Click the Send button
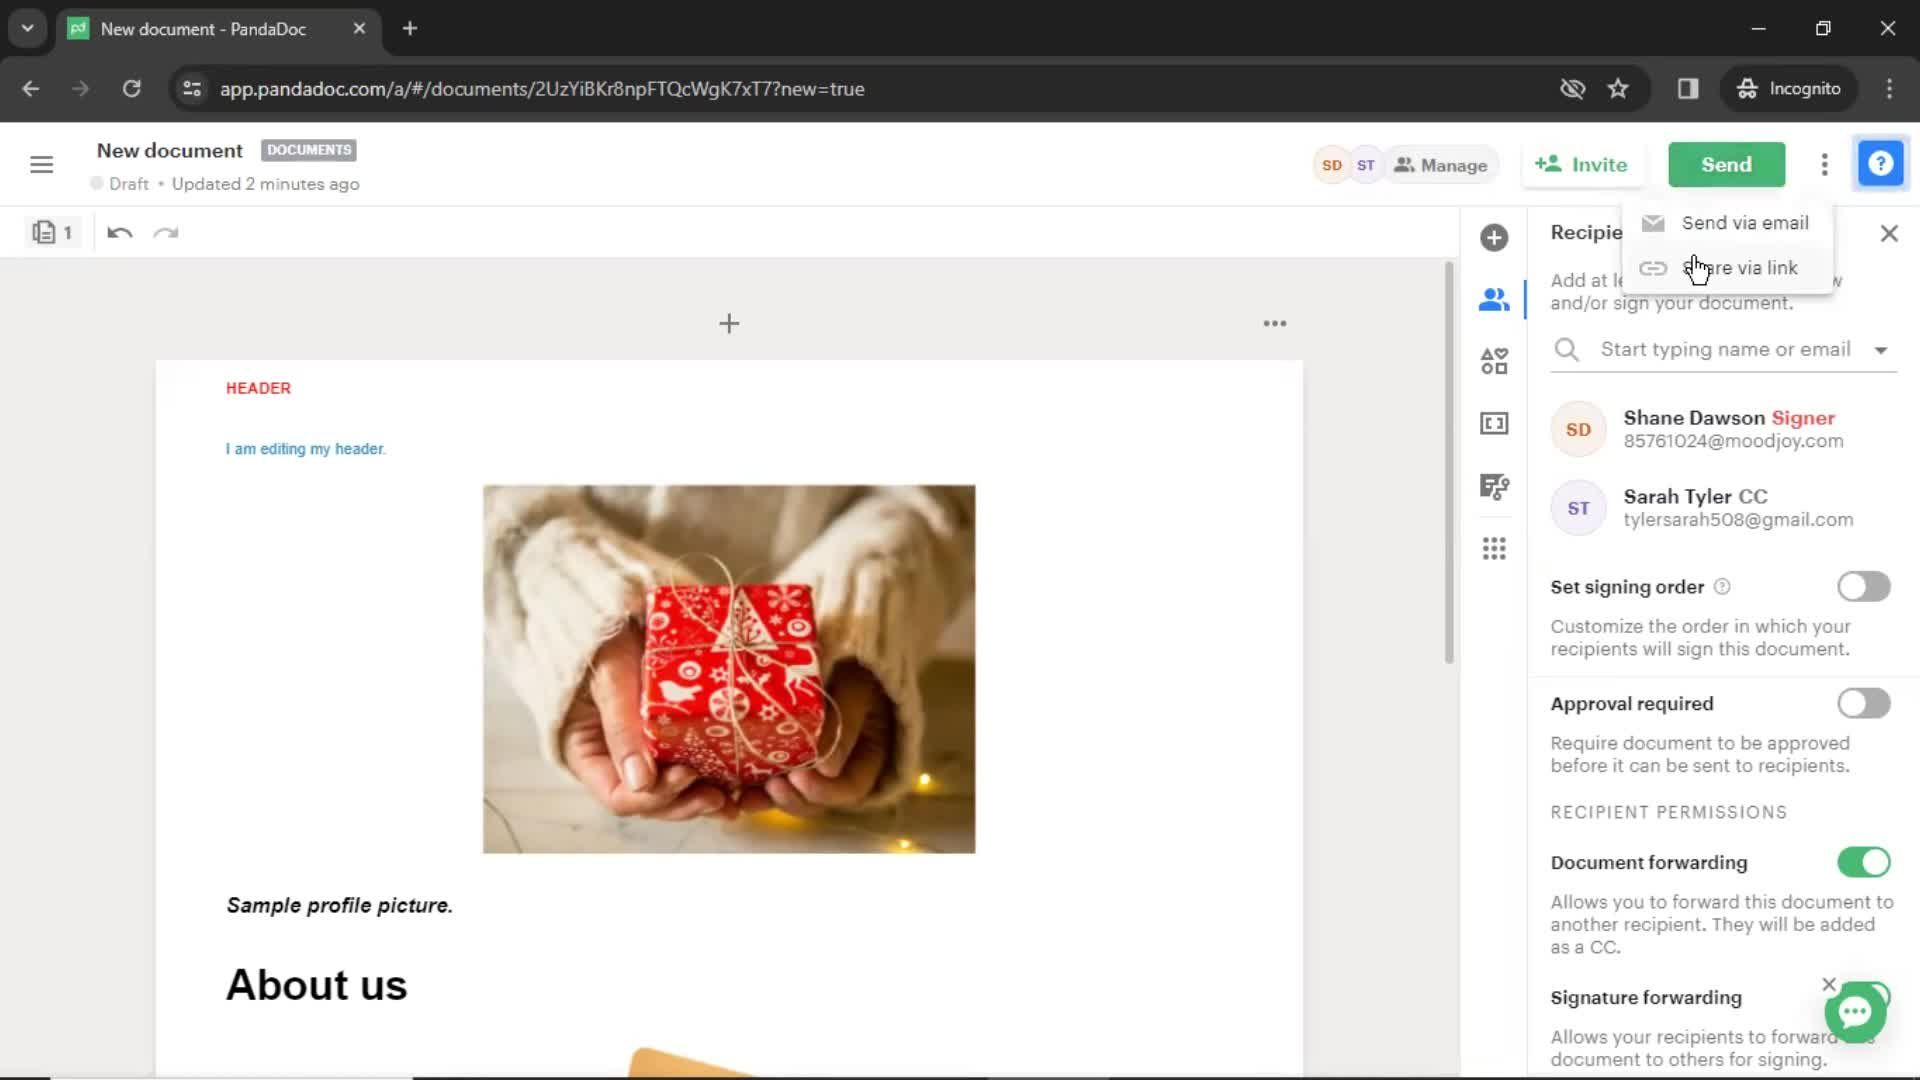 1726,164
